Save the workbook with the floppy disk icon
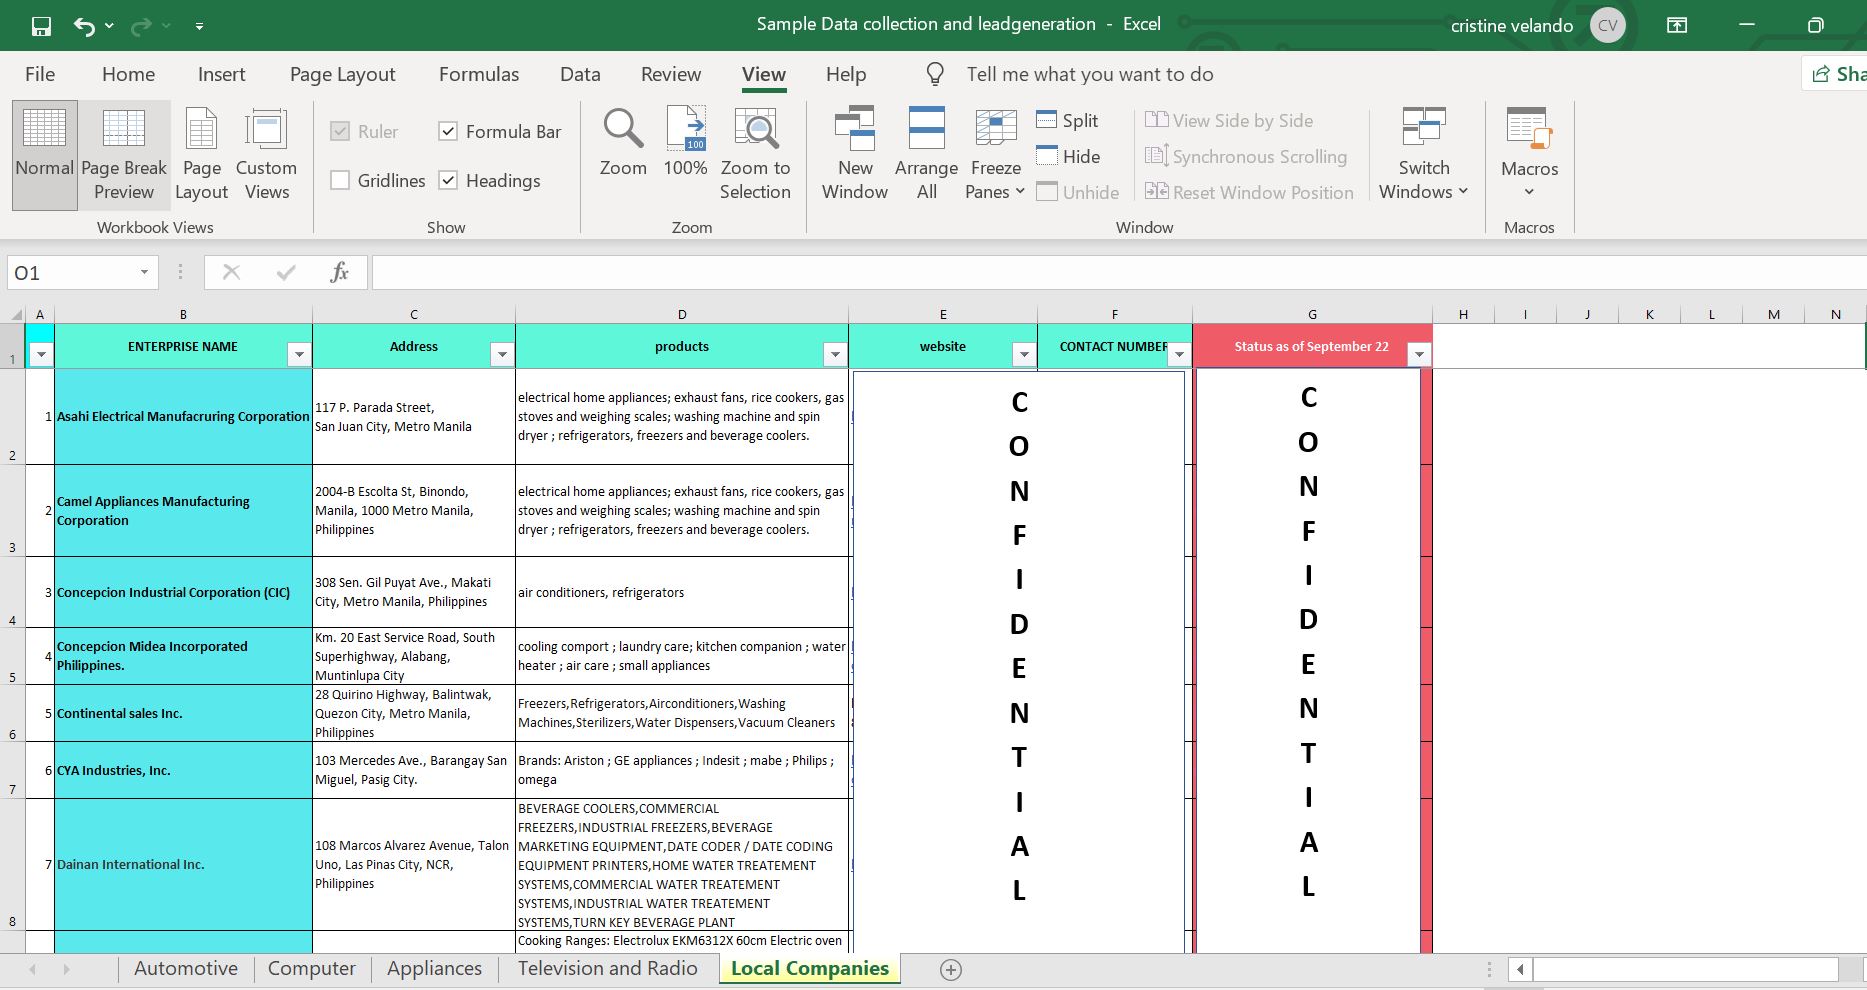The image size is (1867, 990). pos(41,26)
